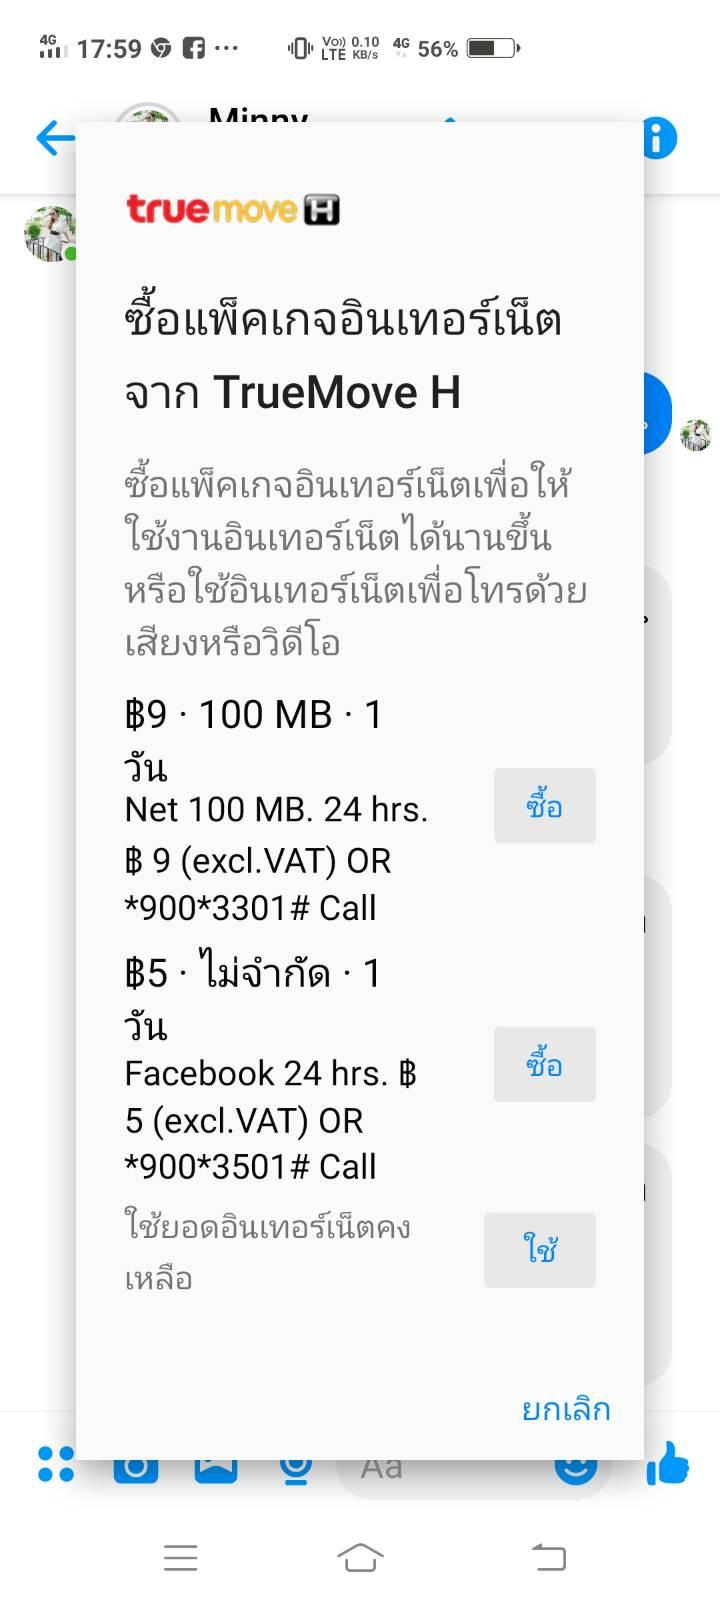The image size is (720, 1600).
Task: Tap ใช้ to use remaining internet balance
Action: coord(540,1250)
